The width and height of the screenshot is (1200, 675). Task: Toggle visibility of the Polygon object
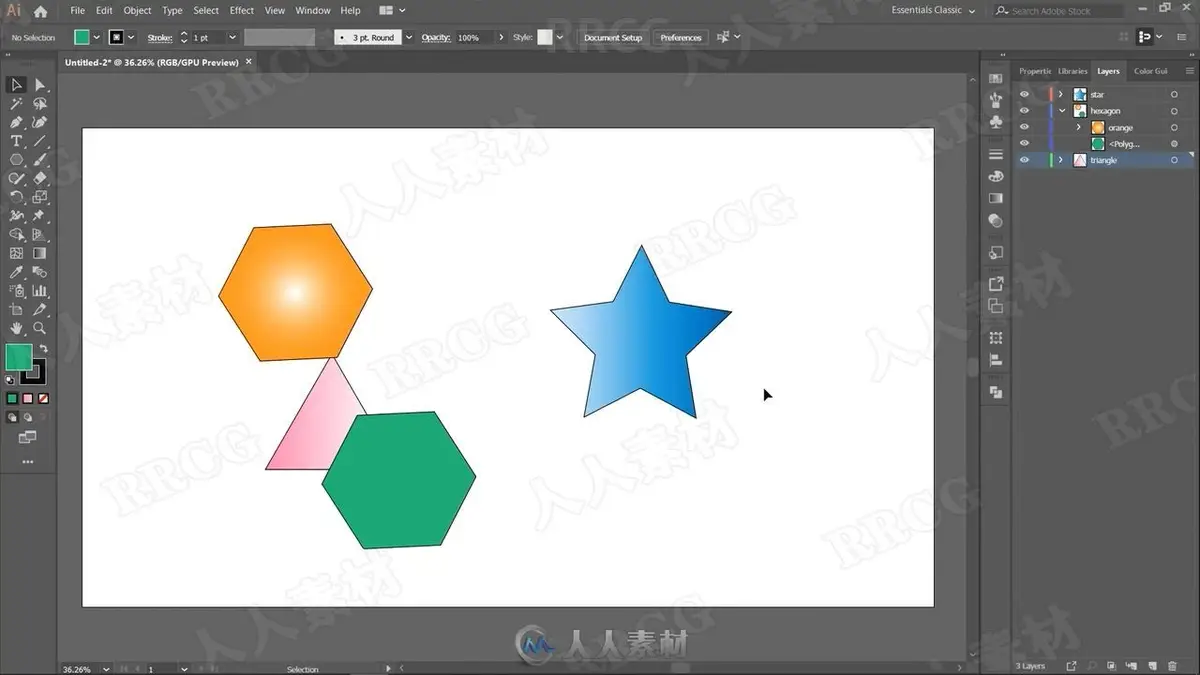pyautogui.click(x=1024, y=144)
